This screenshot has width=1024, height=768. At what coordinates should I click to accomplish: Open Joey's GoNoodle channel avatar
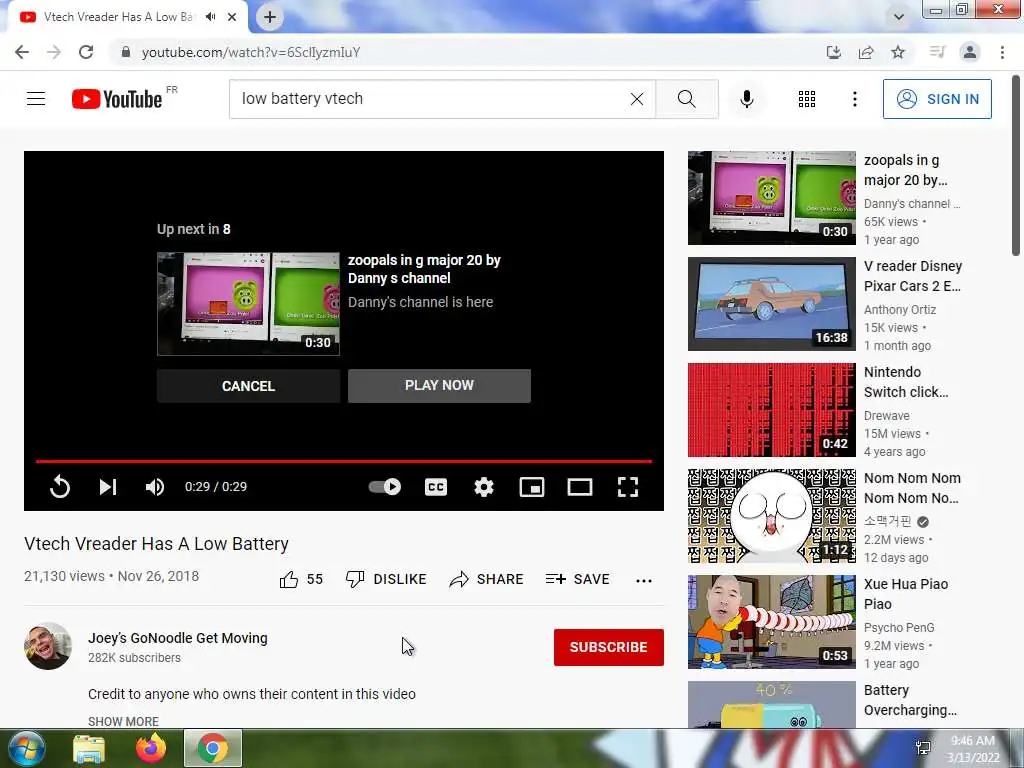click(48, 646)
